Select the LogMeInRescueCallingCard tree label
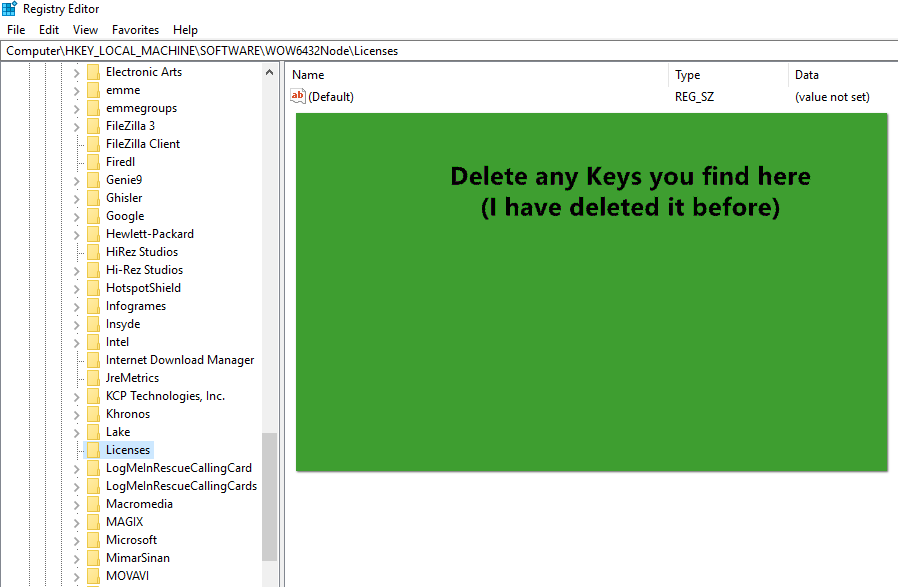Image resolution: width=898 pixels, height=587 pixels. click(x=179, y=468)
